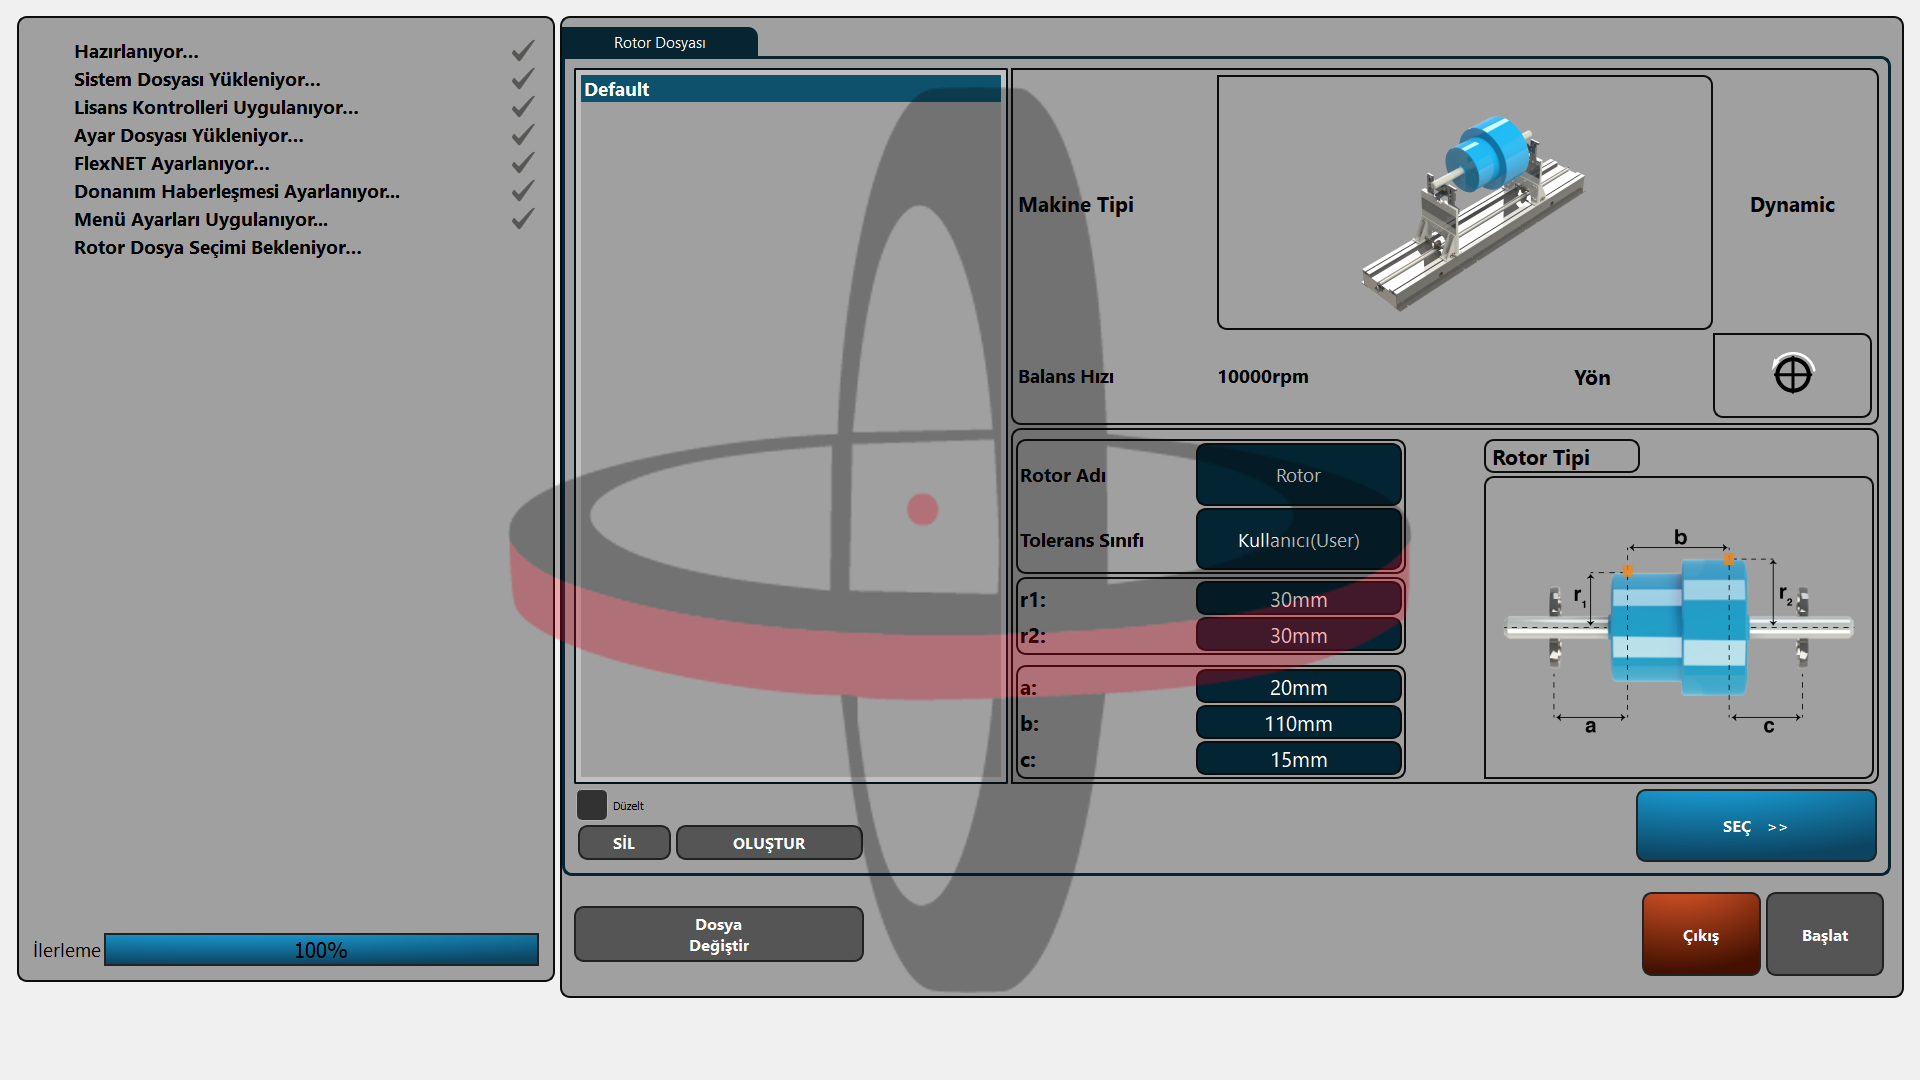Click the Rotor Adı name field
Viewport: 1920px width, 1080px height.
(1298, 475)
